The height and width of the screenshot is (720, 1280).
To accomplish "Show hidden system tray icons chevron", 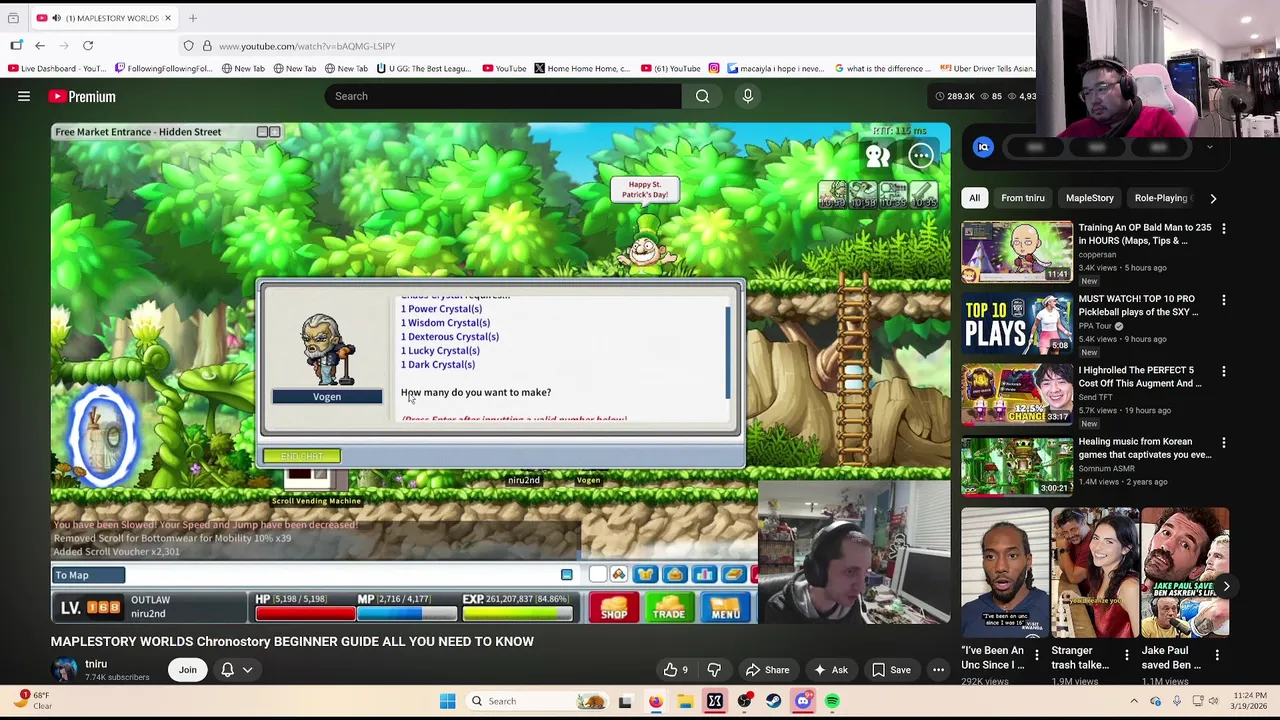I will [x=1133, y=701].
